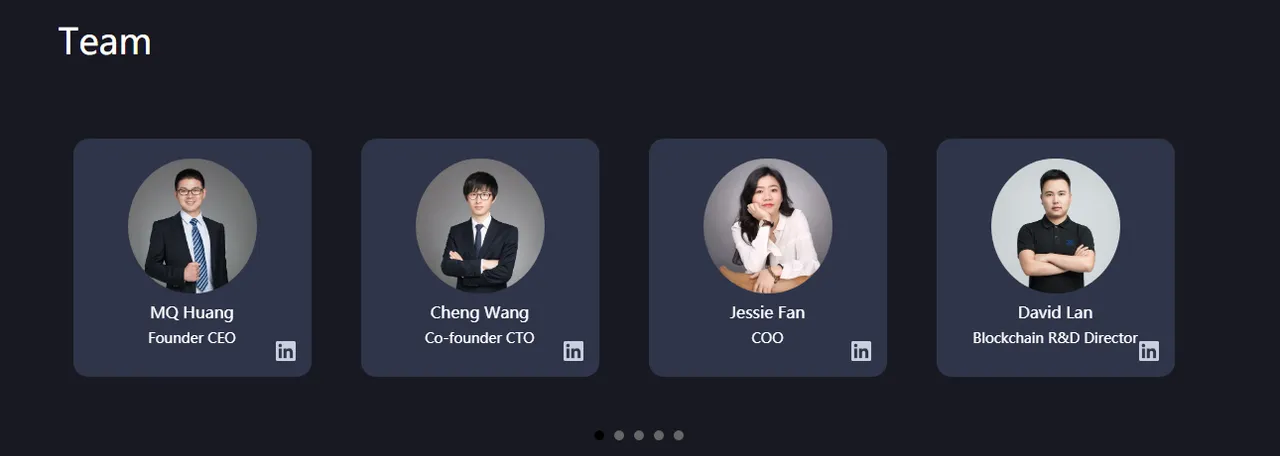Open David Lan's LinkedIn icon
The height and width of the screenshot is (456, 1280).
pyautogui.click(x=1149, y=351)
